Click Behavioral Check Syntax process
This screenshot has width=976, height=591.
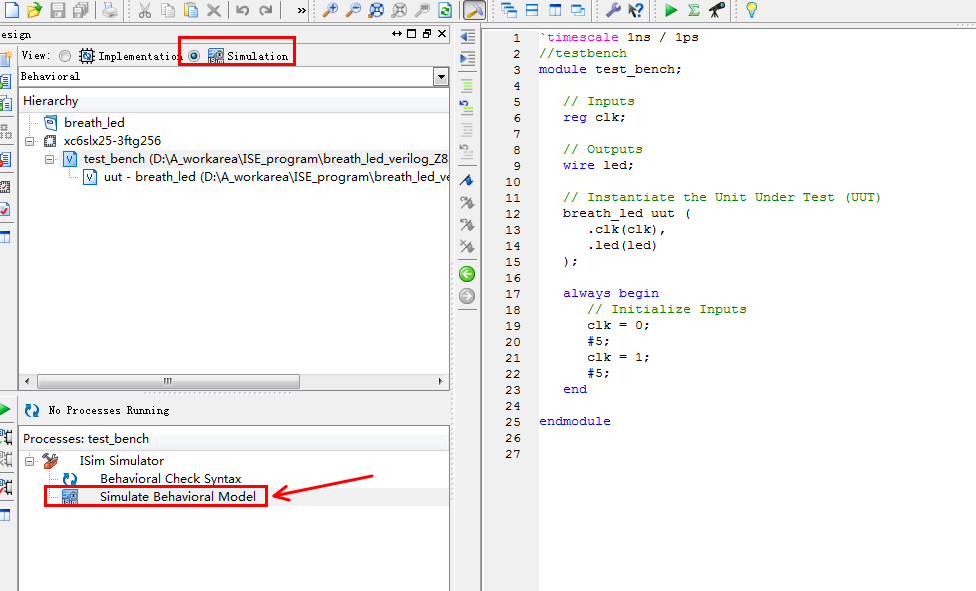170,479
